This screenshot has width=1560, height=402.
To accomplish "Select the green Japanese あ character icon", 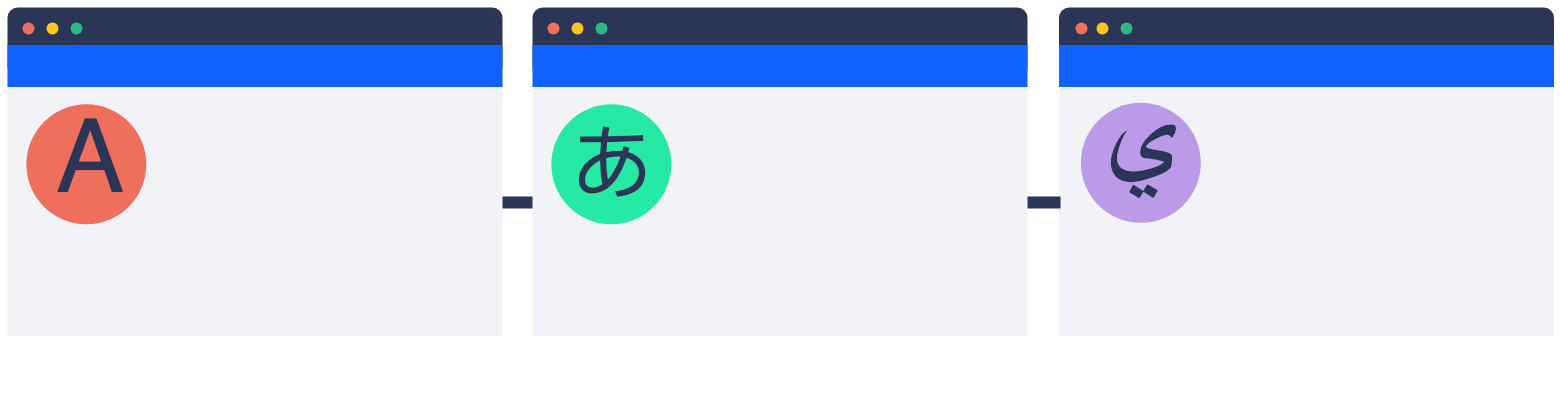I will 611,164.
